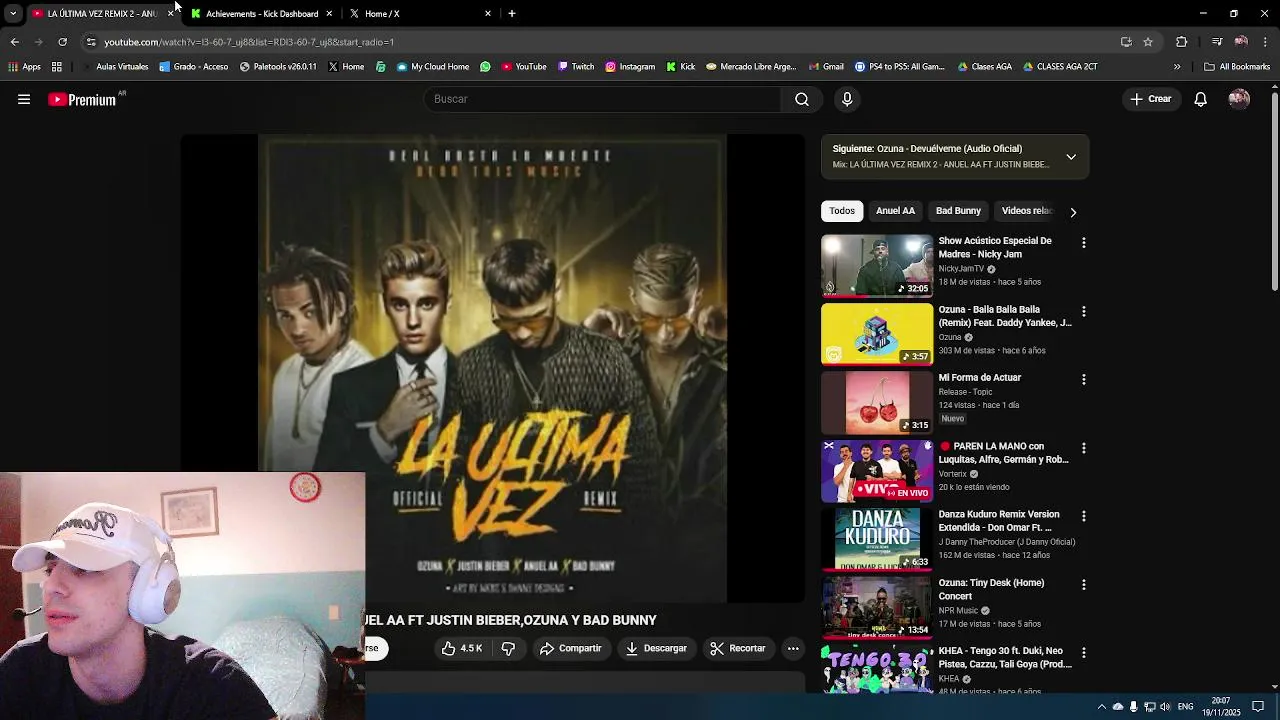
Task: Select the Anuel AA filter chip
Action: (x=895, y=211)
